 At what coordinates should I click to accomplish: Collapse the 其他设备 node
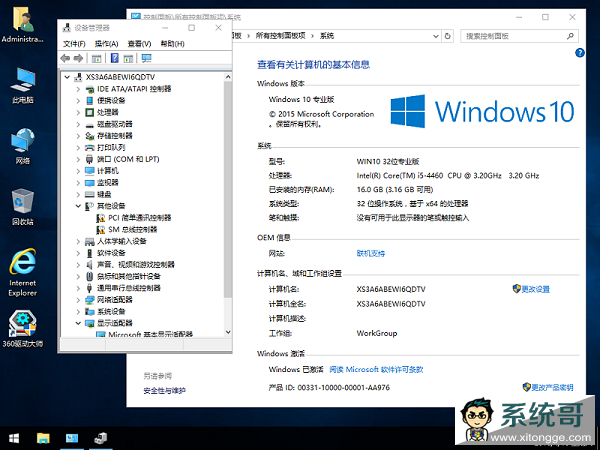pyautogui.click(x=78, y=206)
